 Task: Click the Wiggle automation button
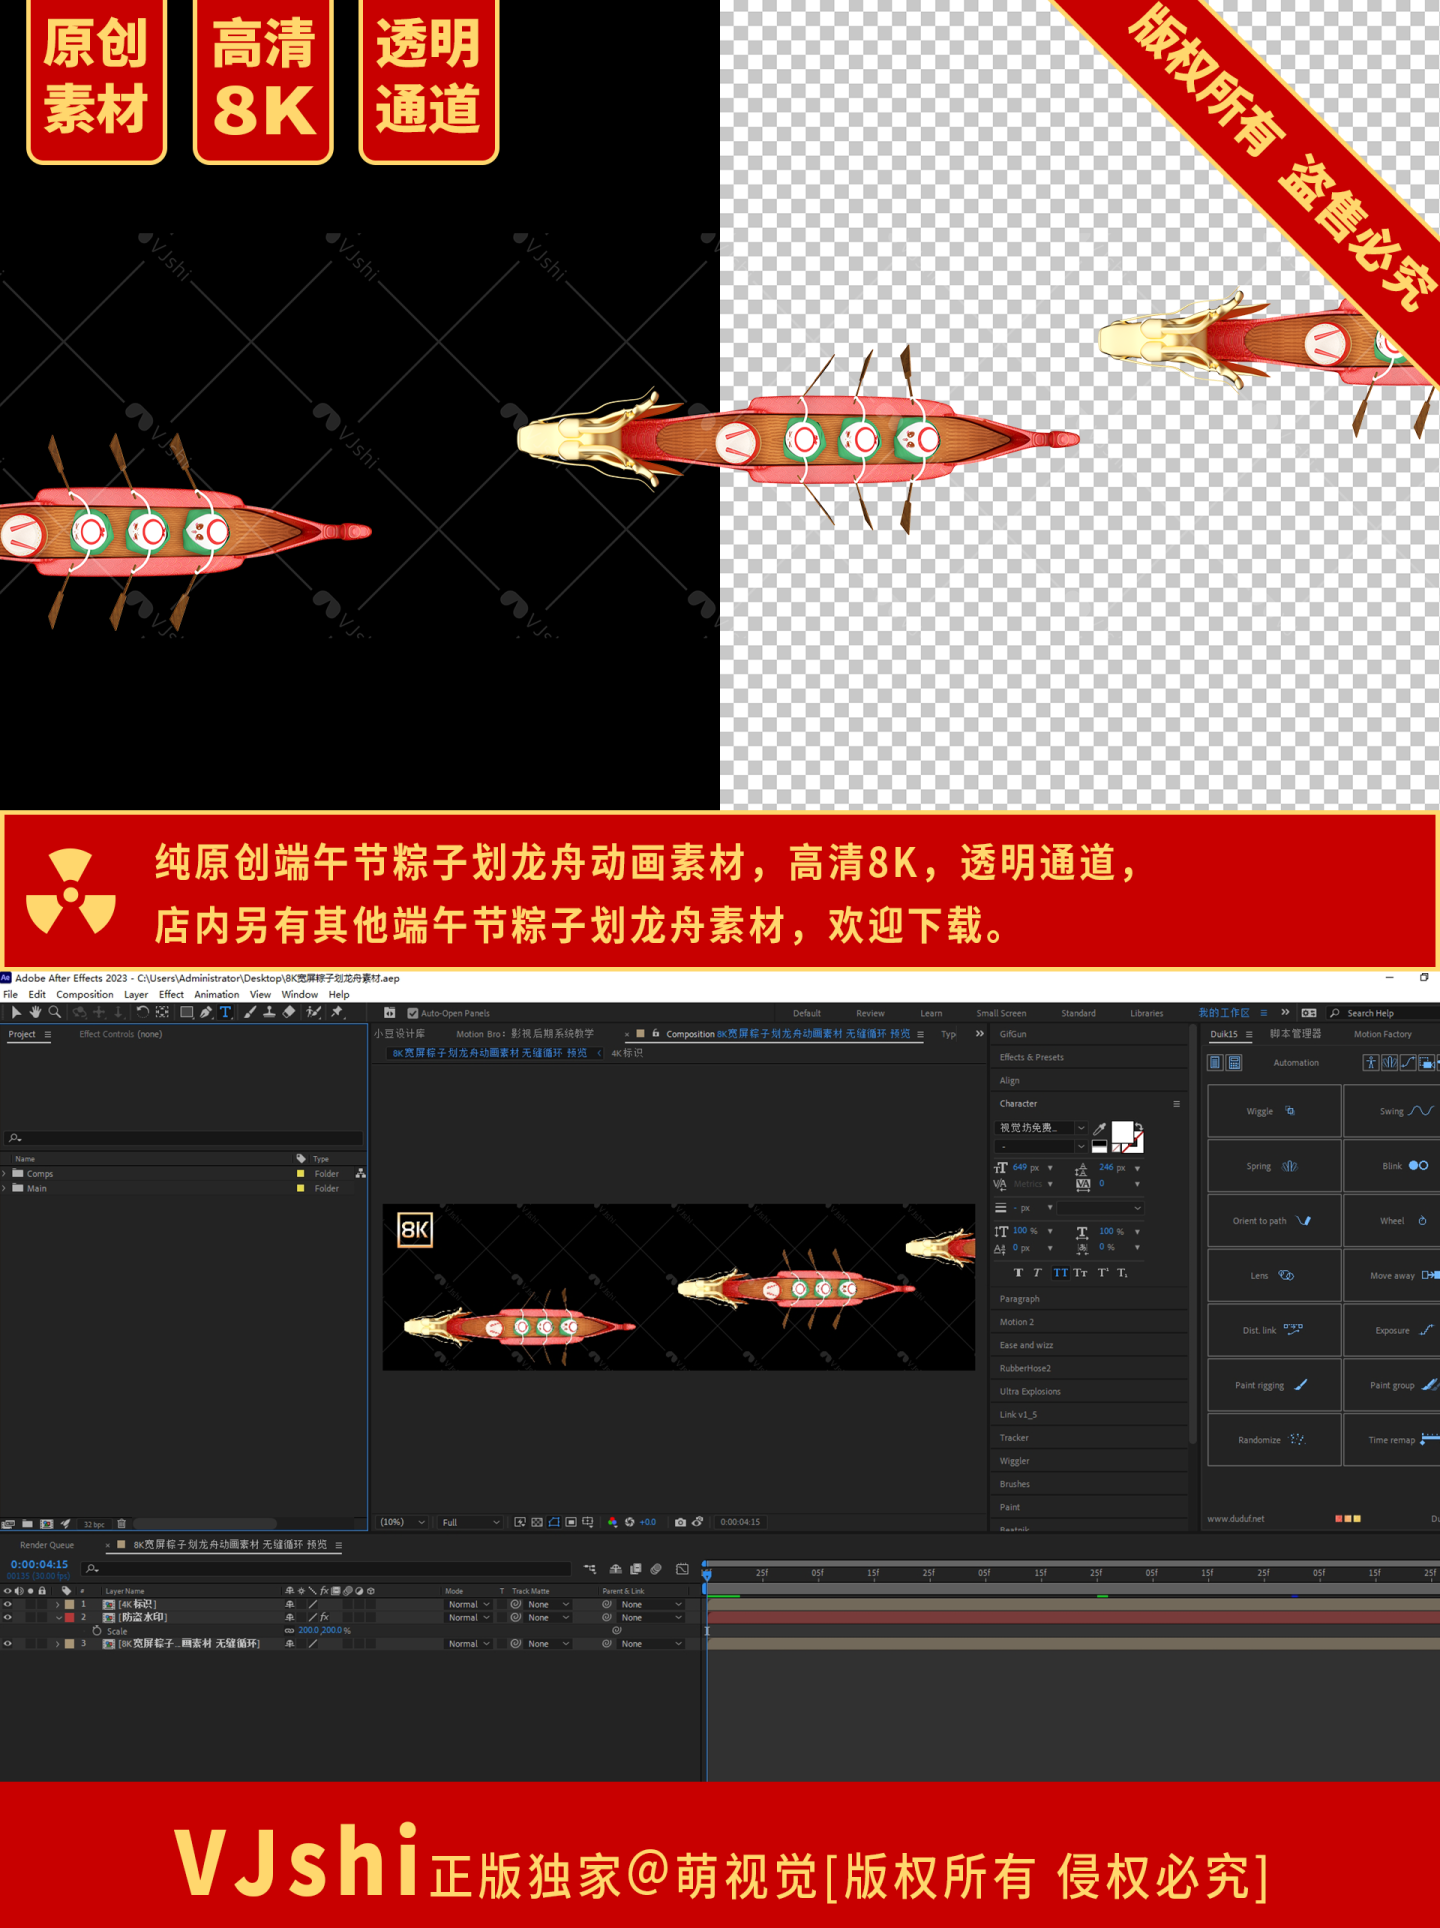(1274, 1111)
